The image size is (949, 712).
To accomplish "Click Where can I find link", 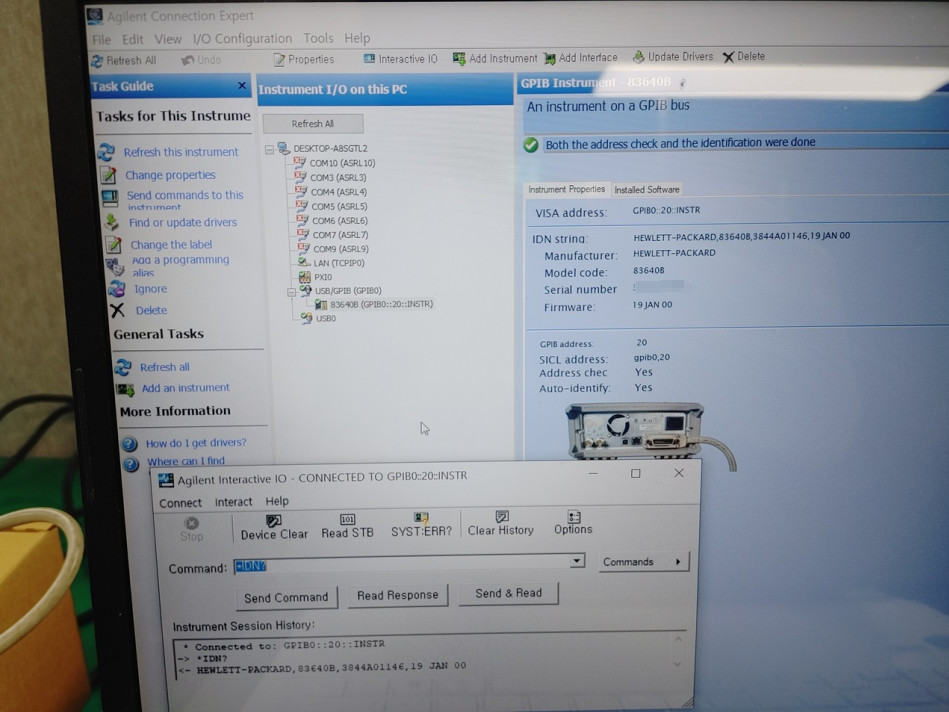I will pos(186,461).
